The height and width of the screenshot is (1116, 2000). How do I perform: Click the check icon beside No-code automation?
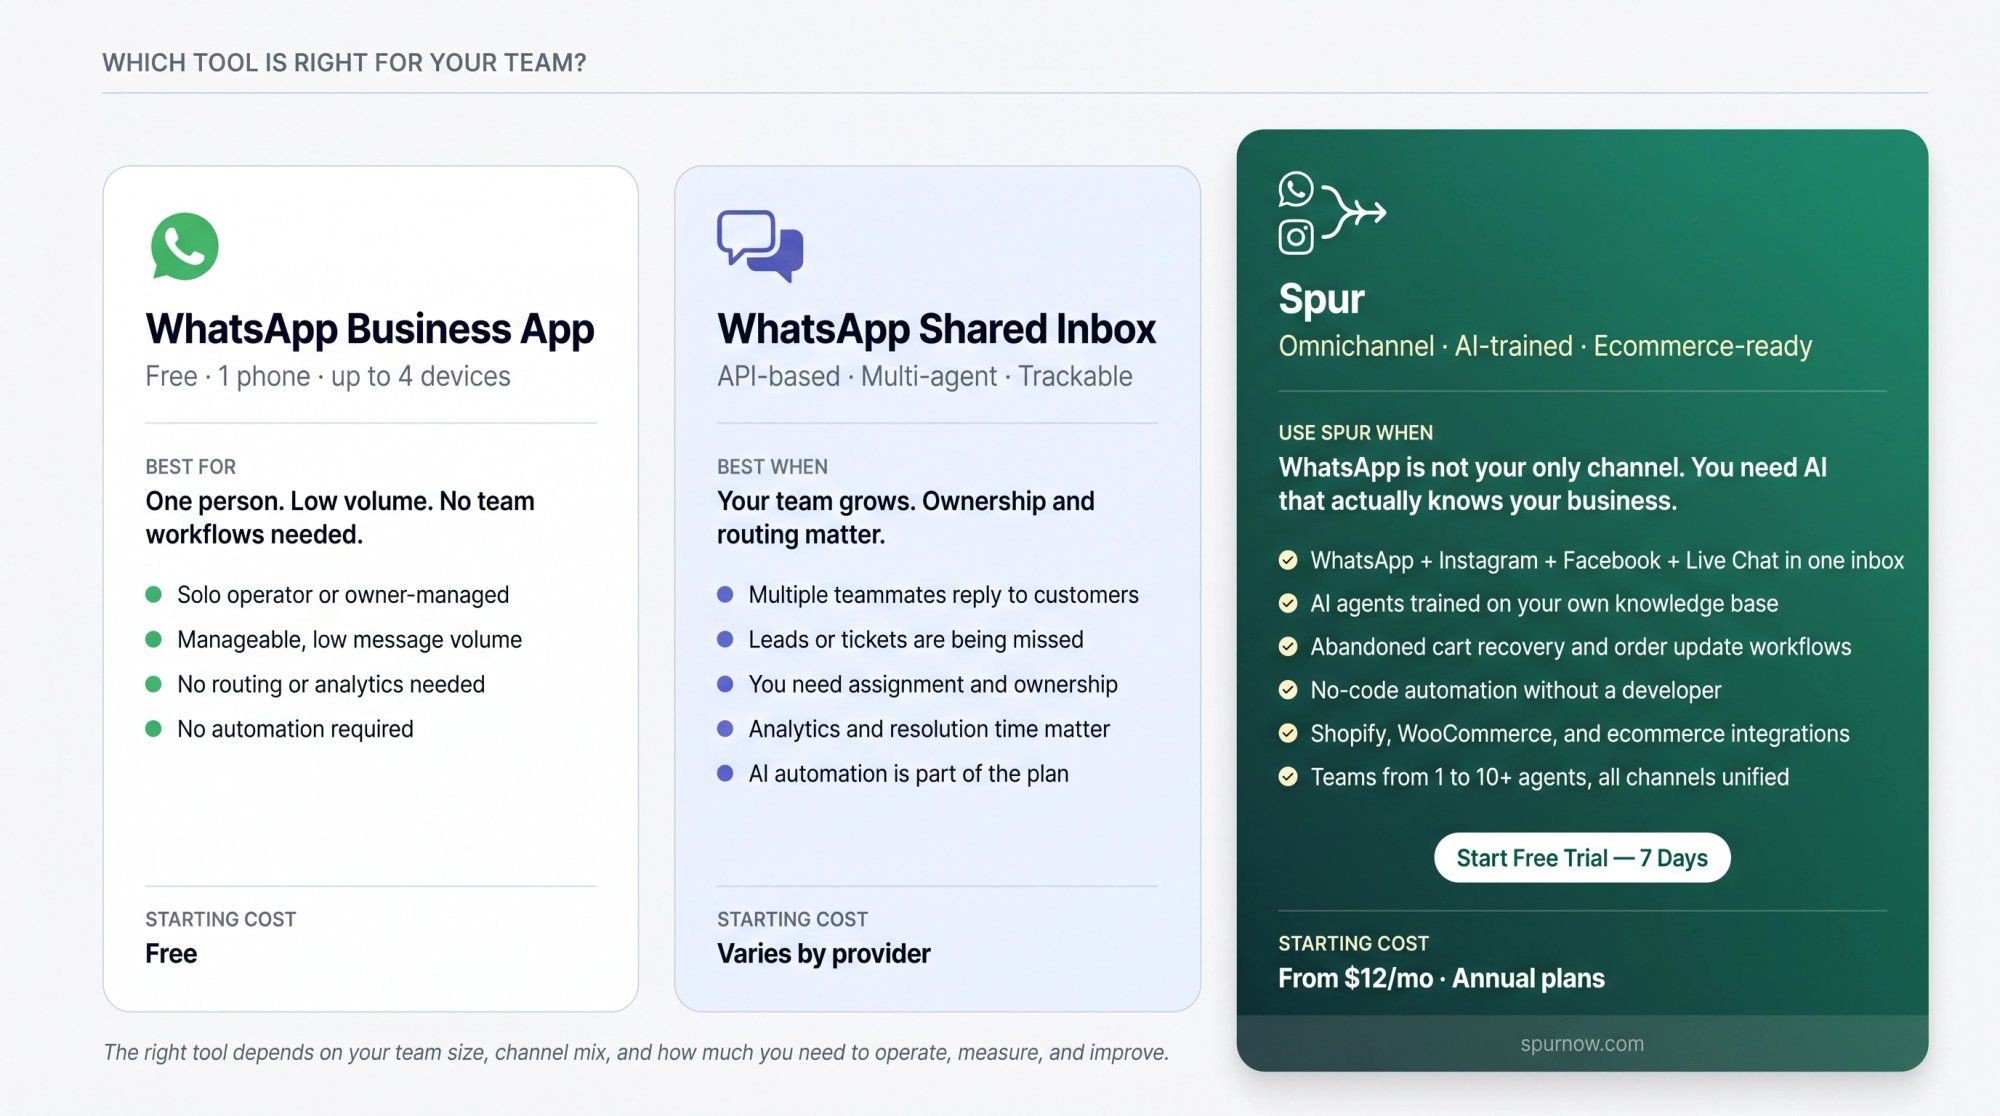tap(1288, 690)
